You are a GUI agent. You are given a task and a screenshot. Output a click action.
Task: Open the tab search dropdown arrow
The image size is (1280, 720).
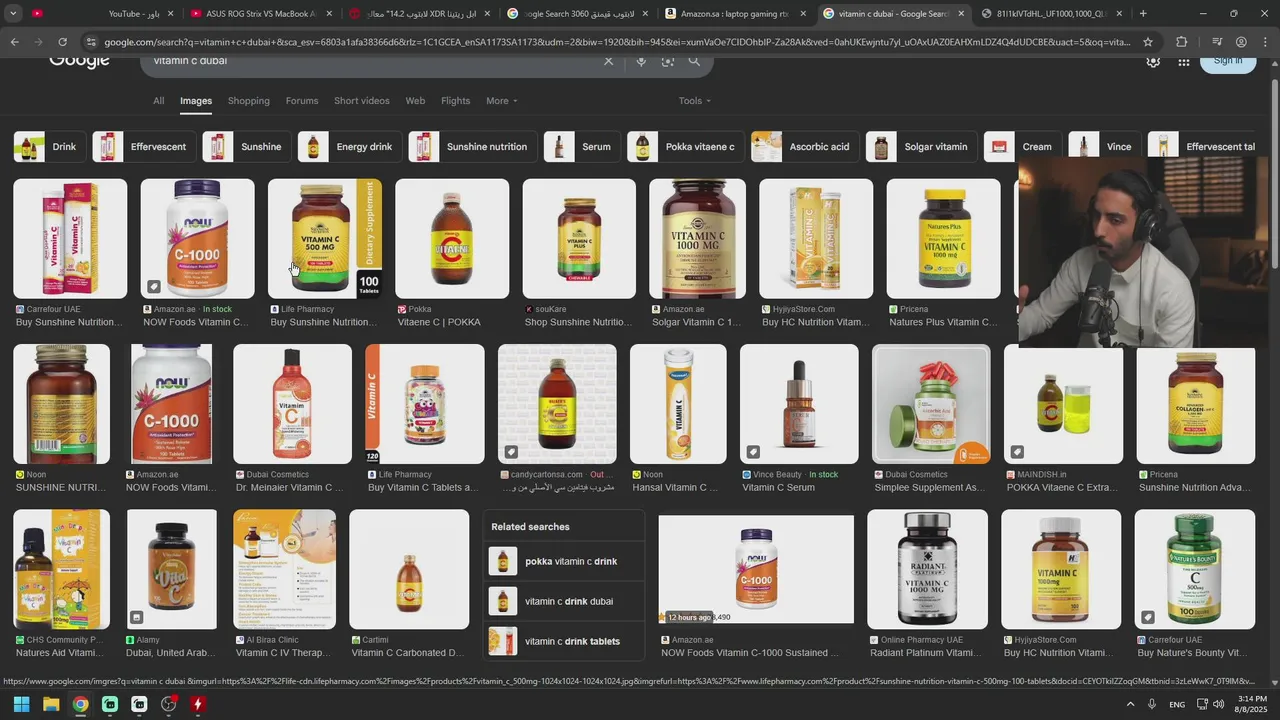(x=13, y=14)
